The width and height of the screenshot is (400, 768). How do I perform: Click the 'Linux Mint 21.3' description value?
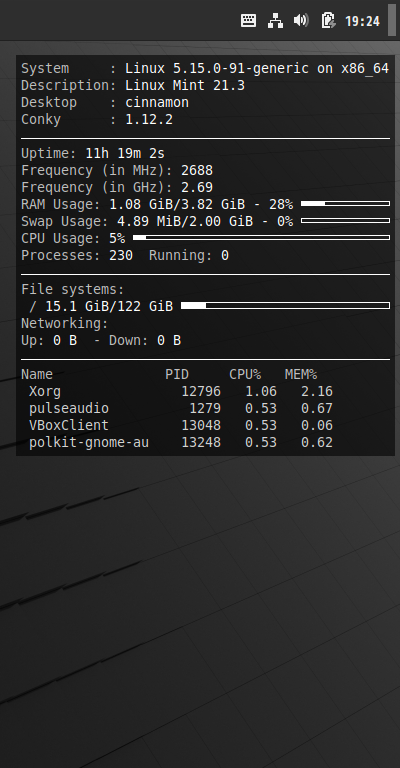point(185,85)
